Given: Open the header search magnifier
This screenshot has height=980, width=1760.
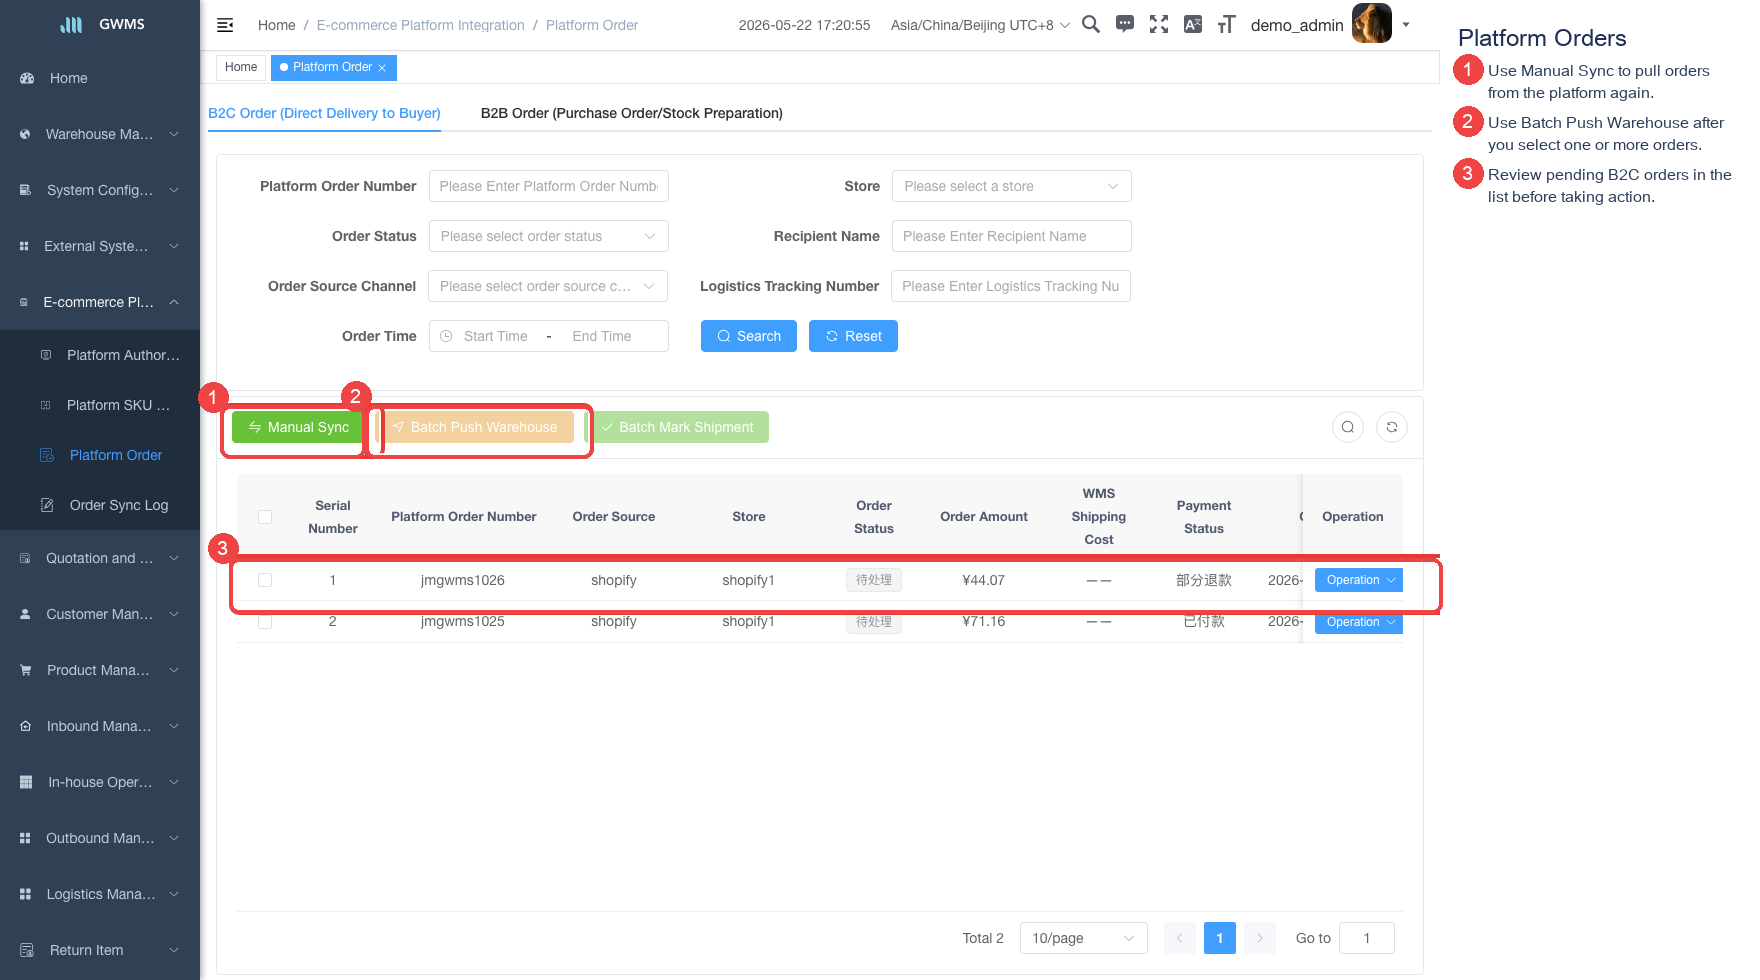Looking at the screenshot, I should tap(1091, 24).
